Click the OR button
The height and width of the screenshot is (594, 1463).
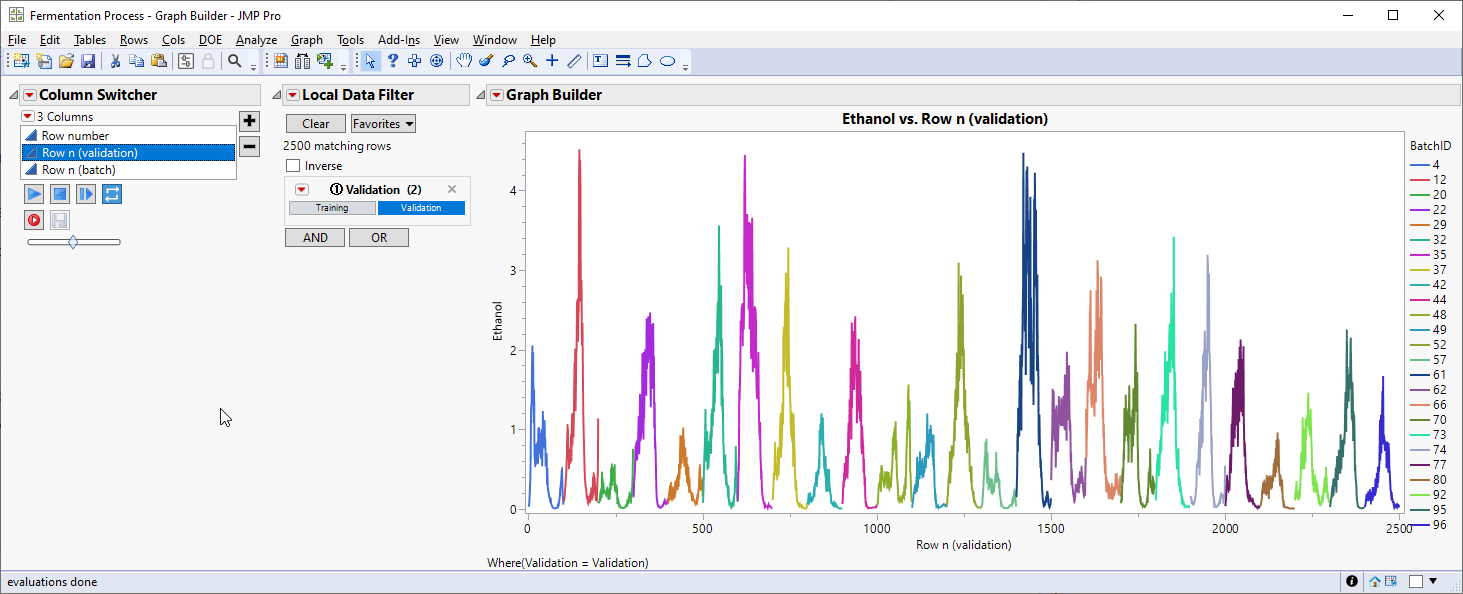click(379, 238)
